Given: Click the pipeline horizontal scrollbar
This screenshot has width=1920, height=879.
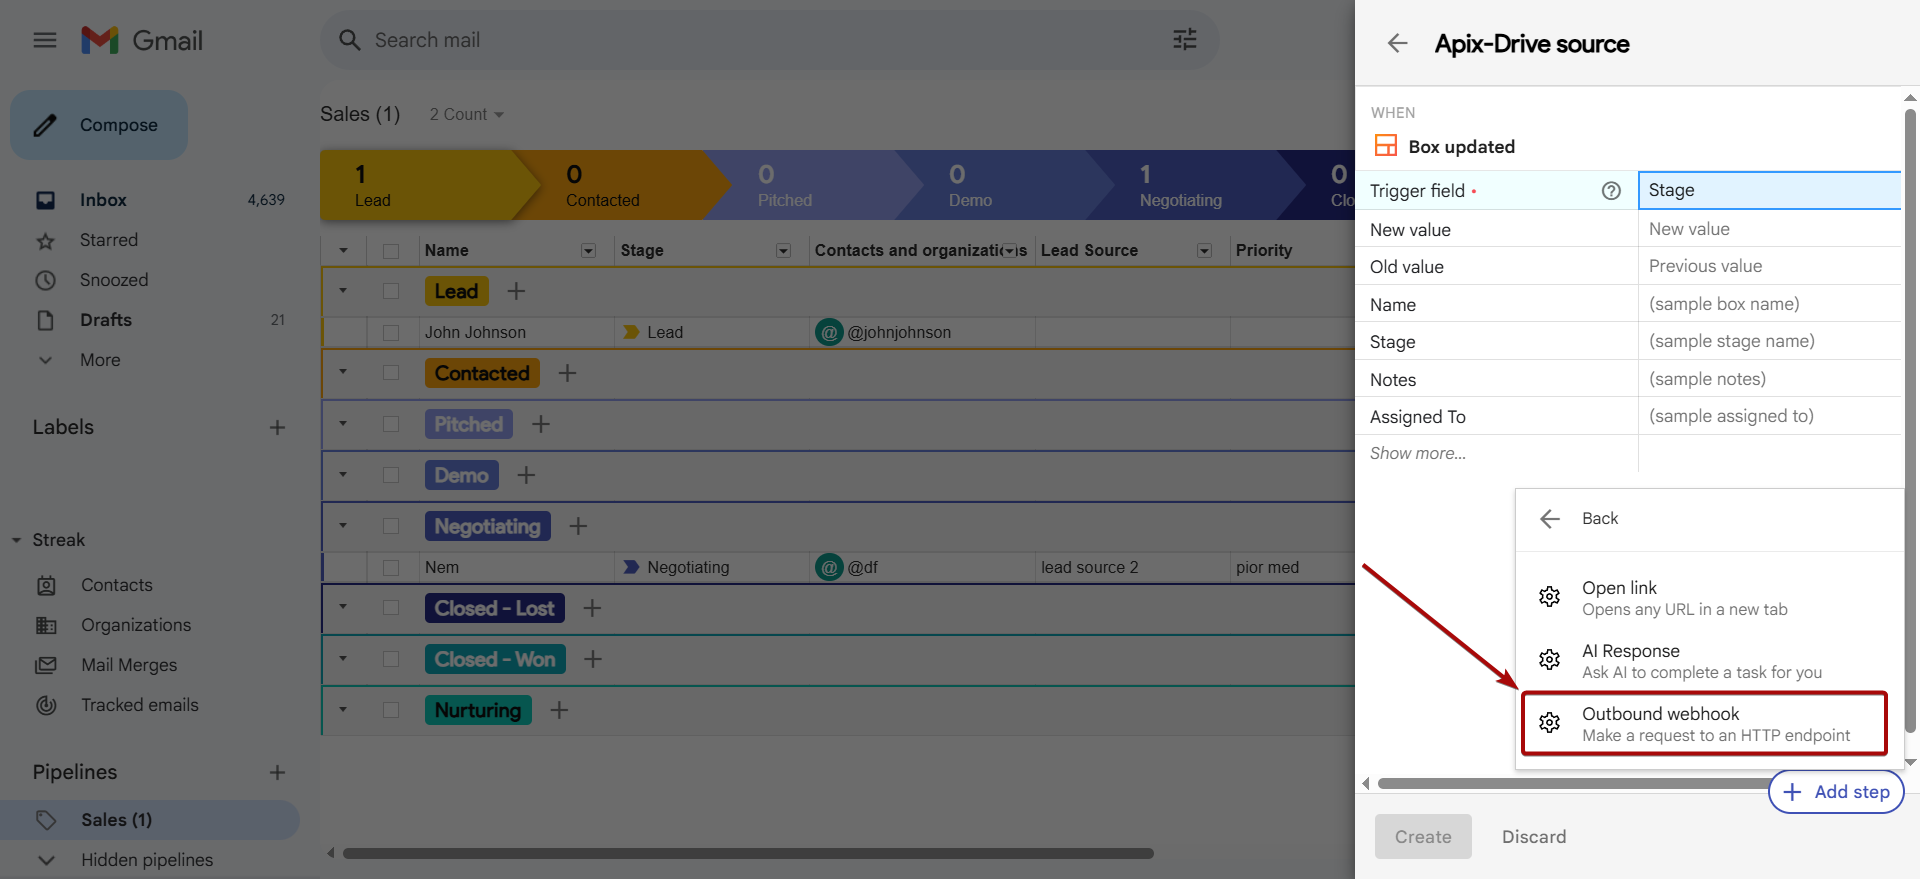Looking at the screenshot, I should tap(748, 854).
